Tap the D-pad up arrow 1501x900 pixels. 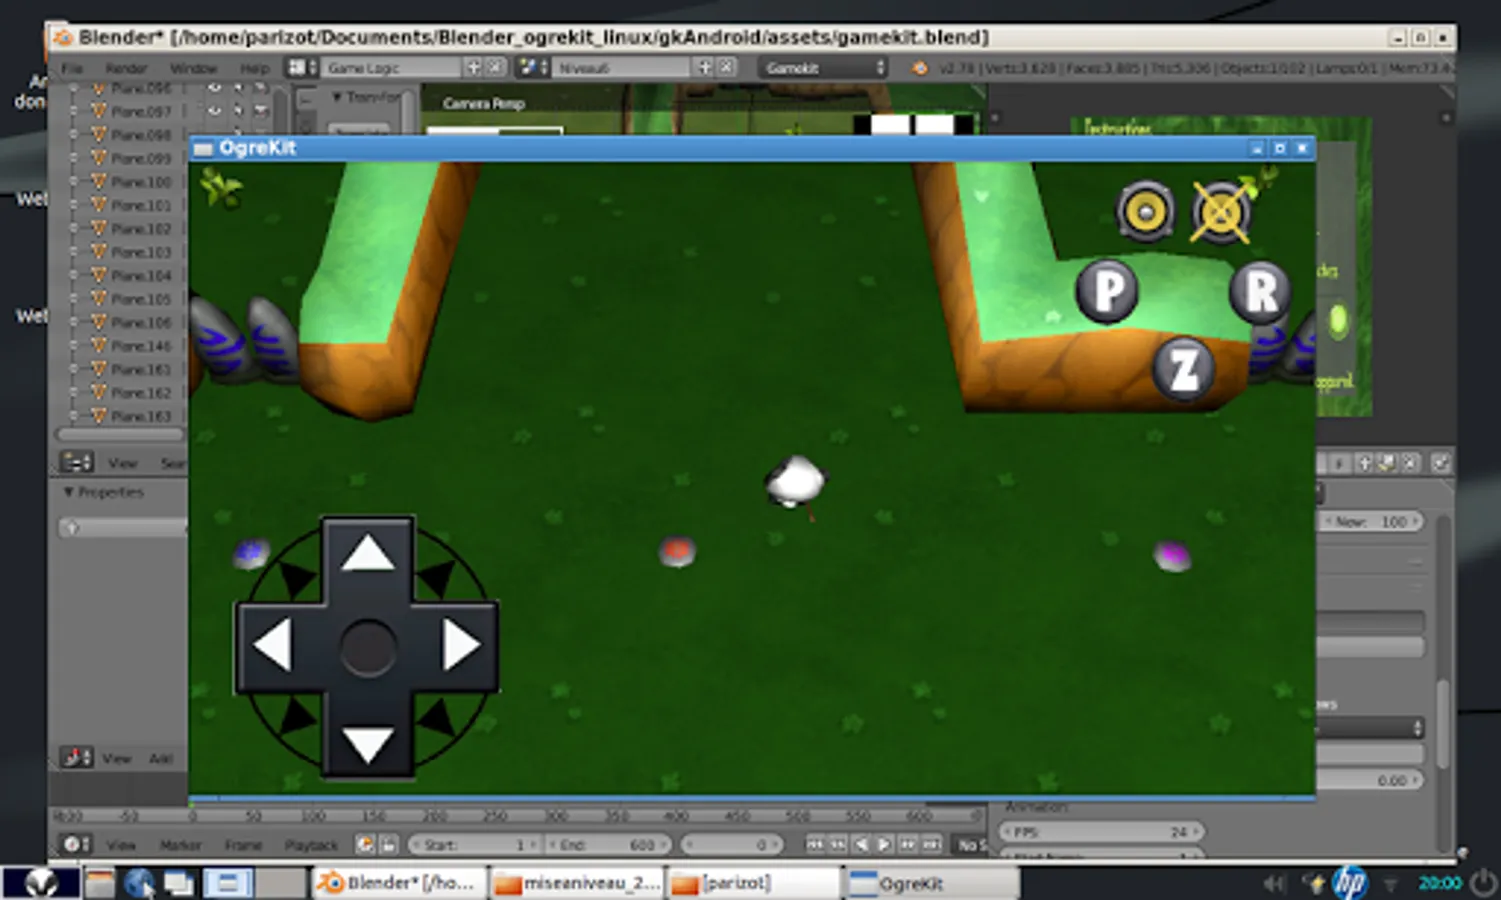367,554
